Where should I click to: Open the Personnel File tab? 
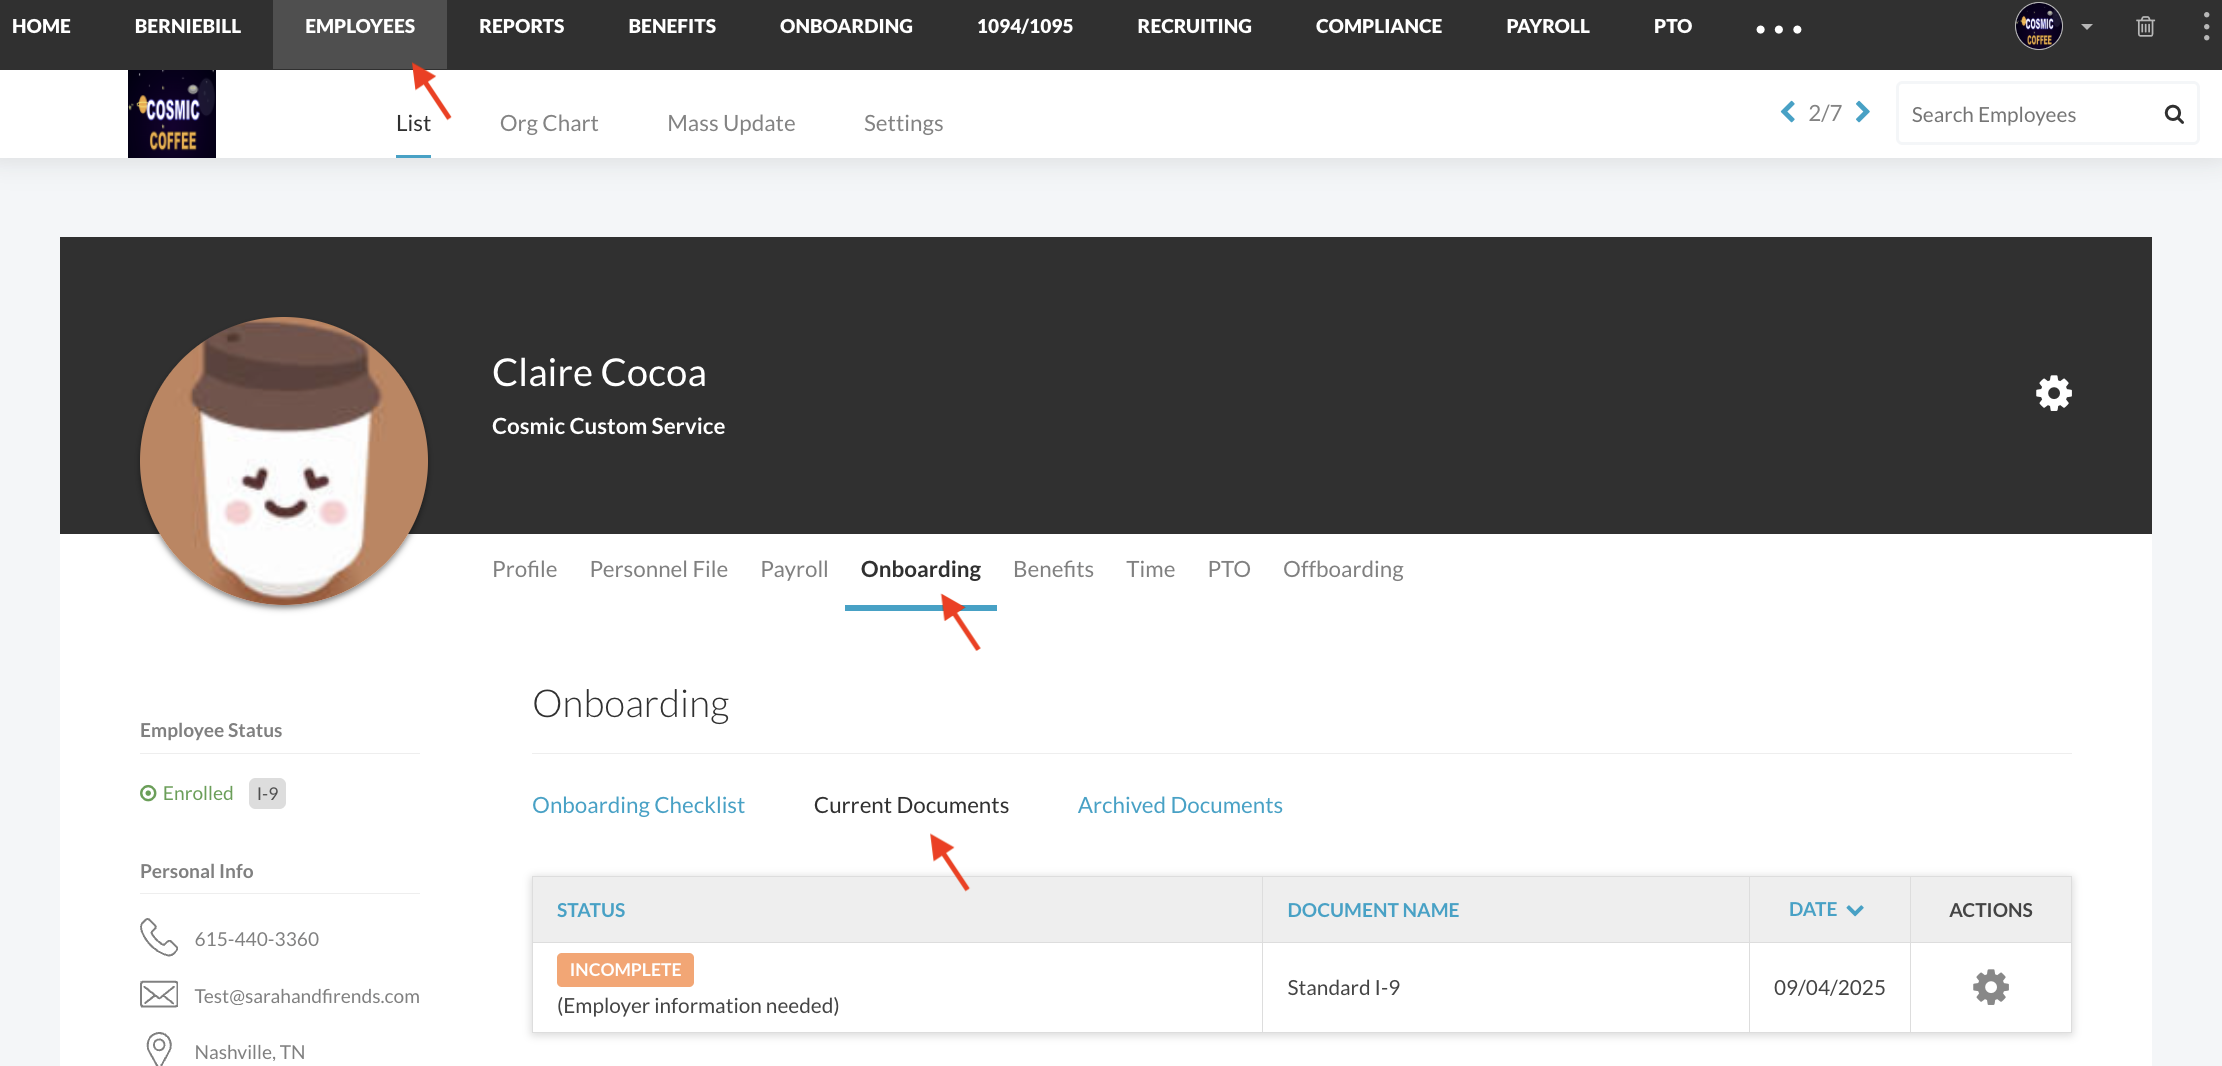tap(659, 569)
